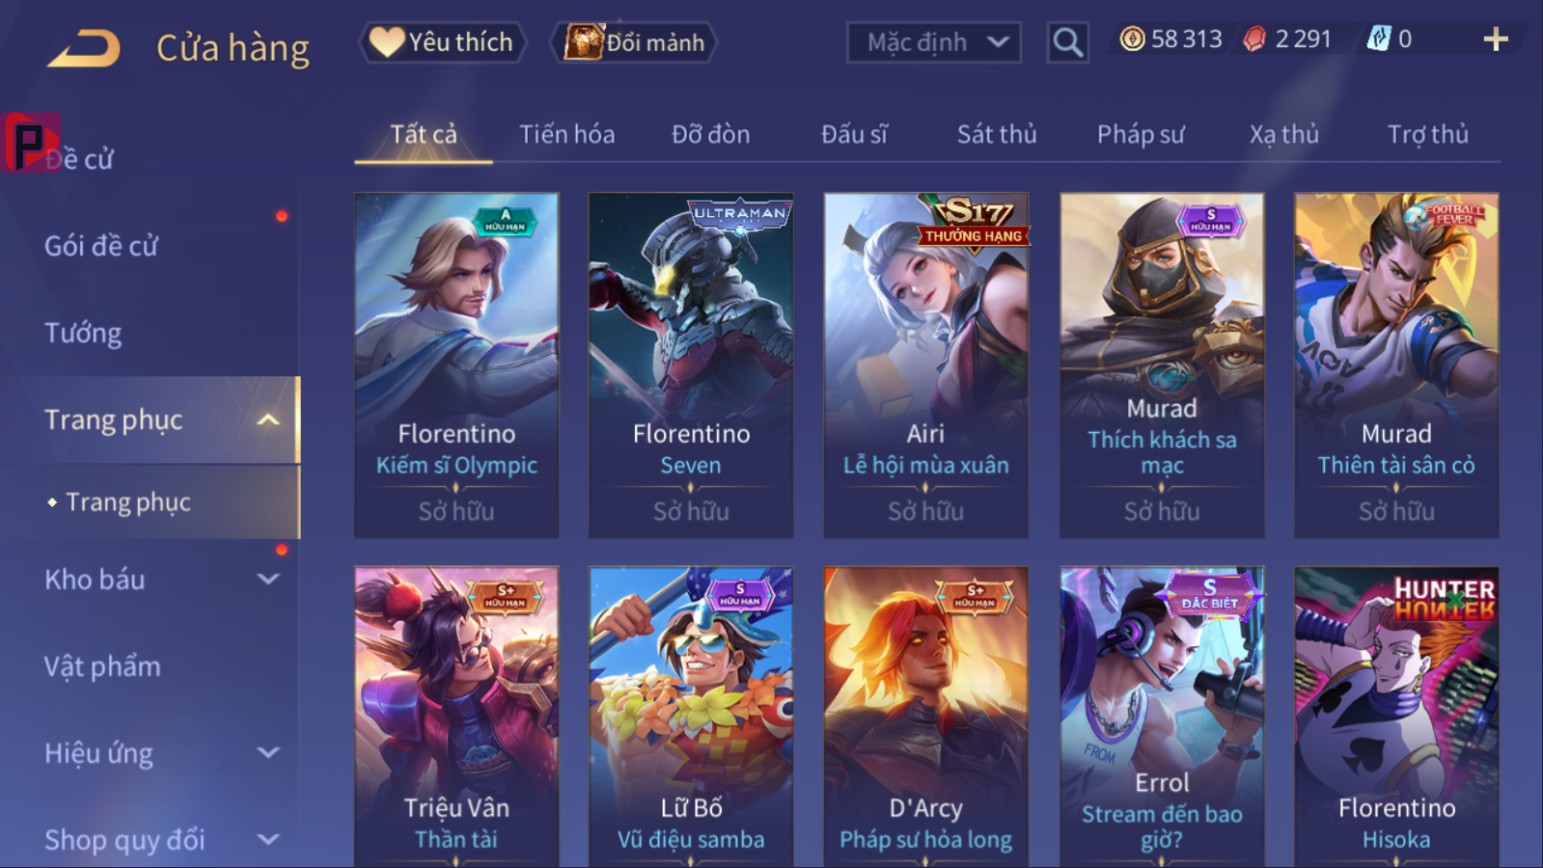Tap the plus icon to add currency
The image size is (1543, 868).
point(1495,39)
